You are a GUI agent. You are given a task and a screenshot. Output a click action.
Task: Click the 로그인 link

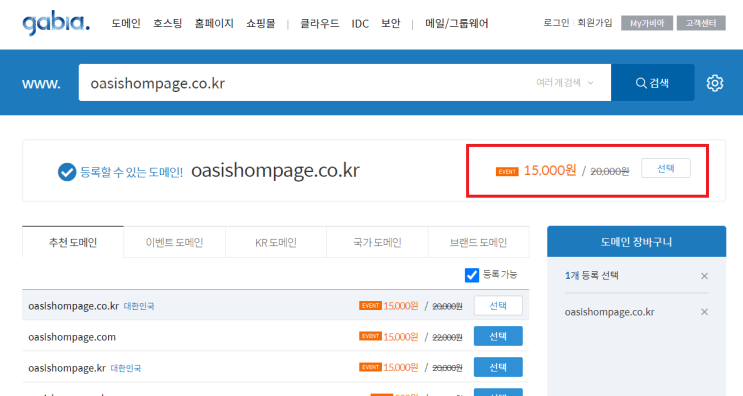click(x=556, y=23)
